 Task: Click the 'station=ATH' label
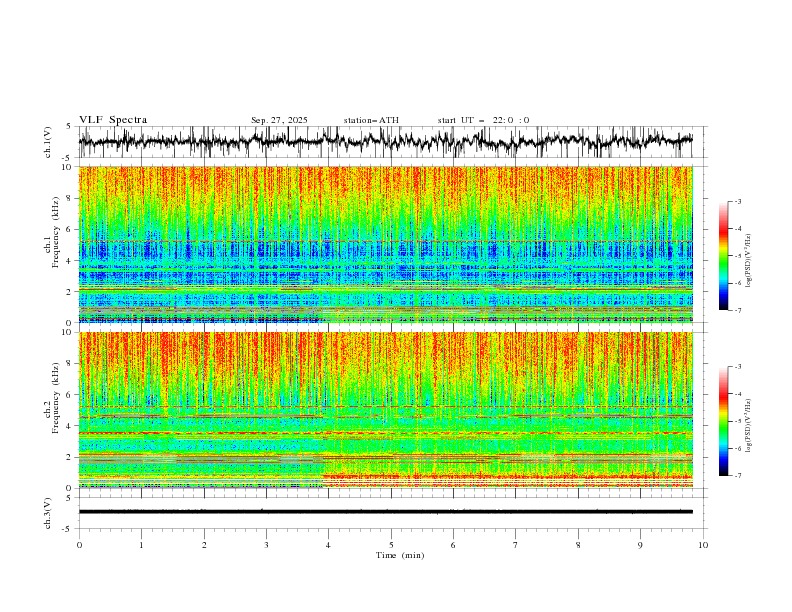click(371, 120)
